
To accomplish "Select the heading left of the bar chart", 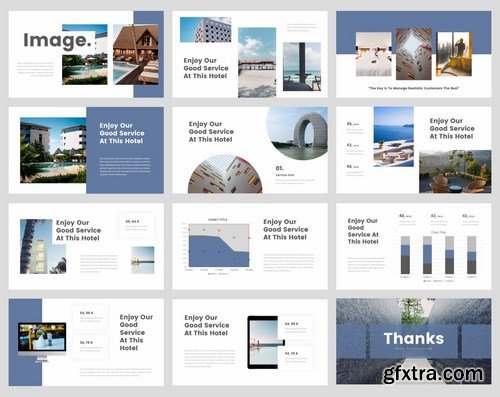I will 363,231.
